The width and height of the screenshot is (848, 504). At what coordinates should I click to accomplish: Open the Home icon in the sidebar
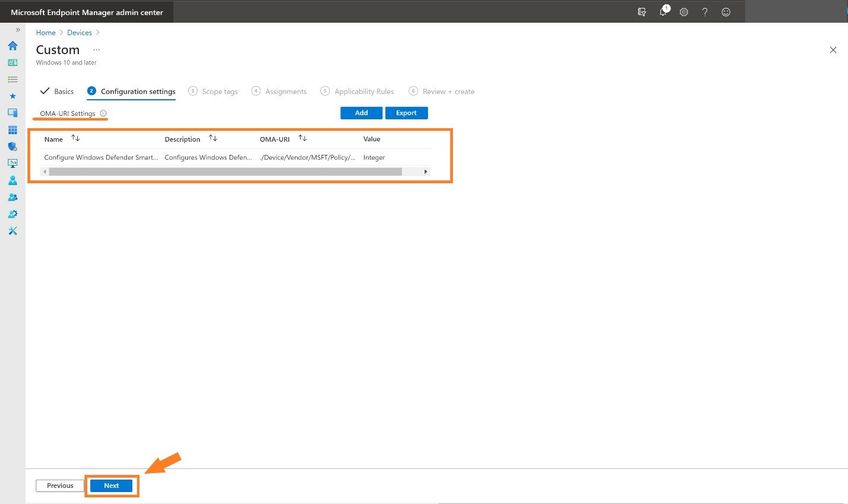click(x=12, y=45)
